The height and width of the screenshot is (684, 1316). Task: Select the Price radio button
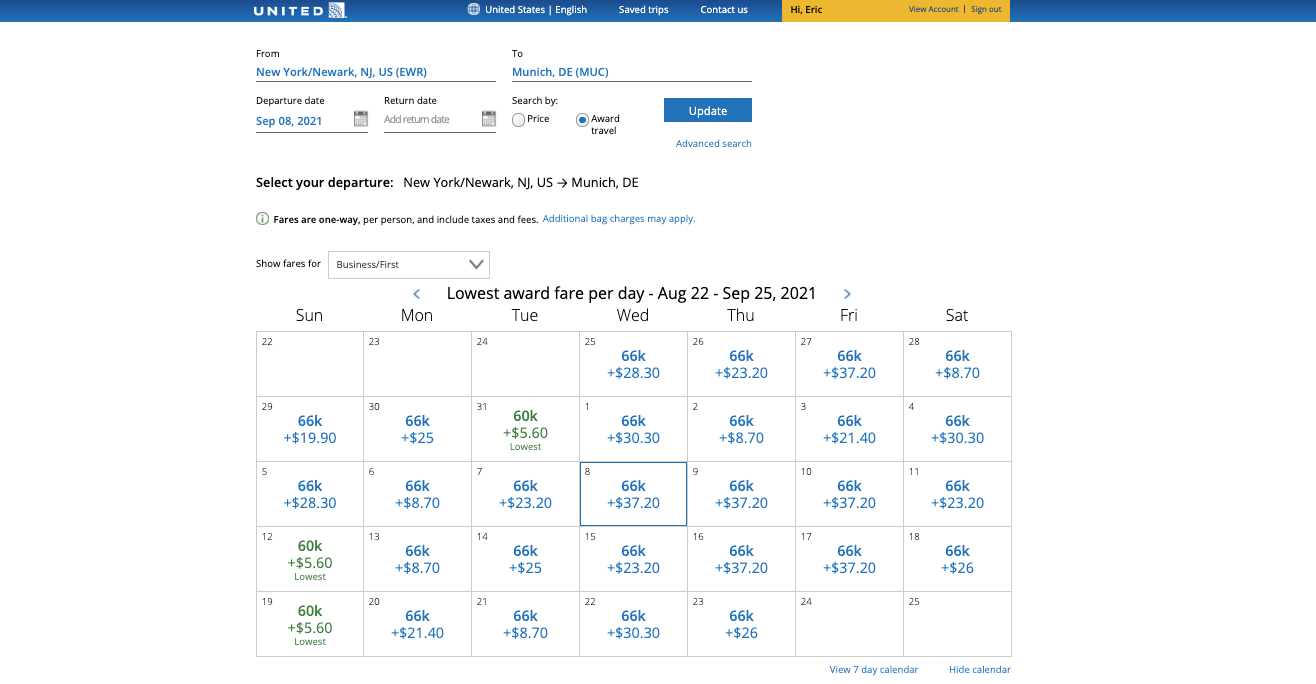pos(519,120)
